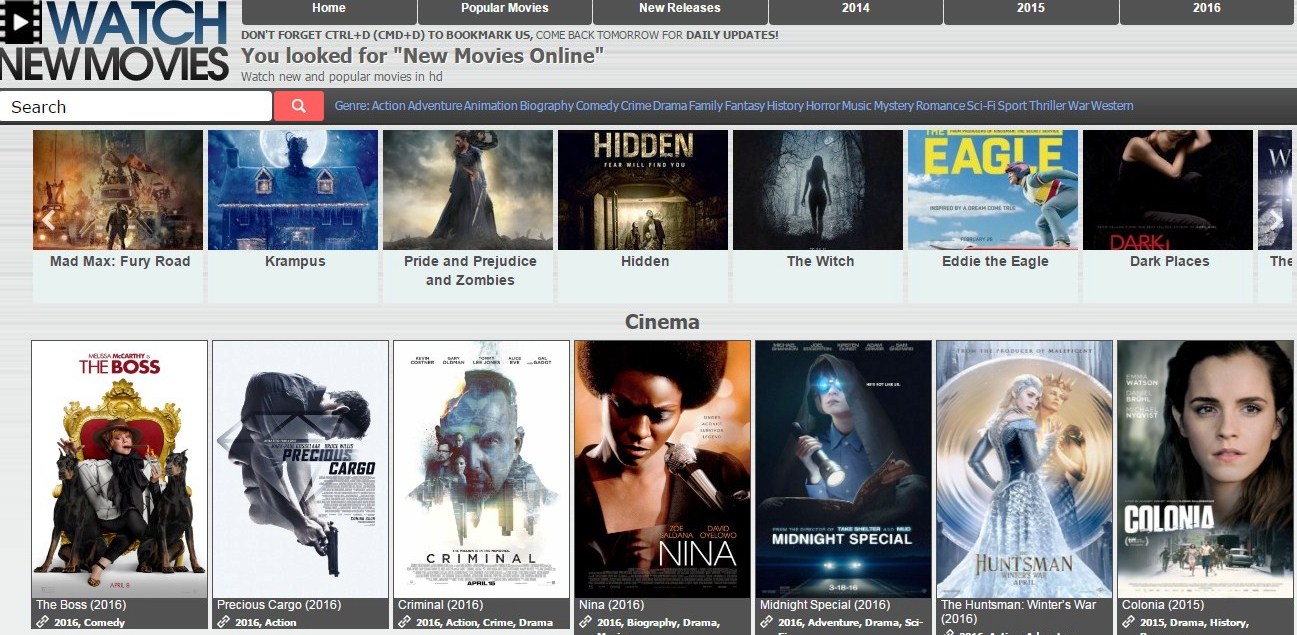The width and height of the screenshot is (1297, 635).
Task: Select the Music genre link
Action: coord(856,106)
